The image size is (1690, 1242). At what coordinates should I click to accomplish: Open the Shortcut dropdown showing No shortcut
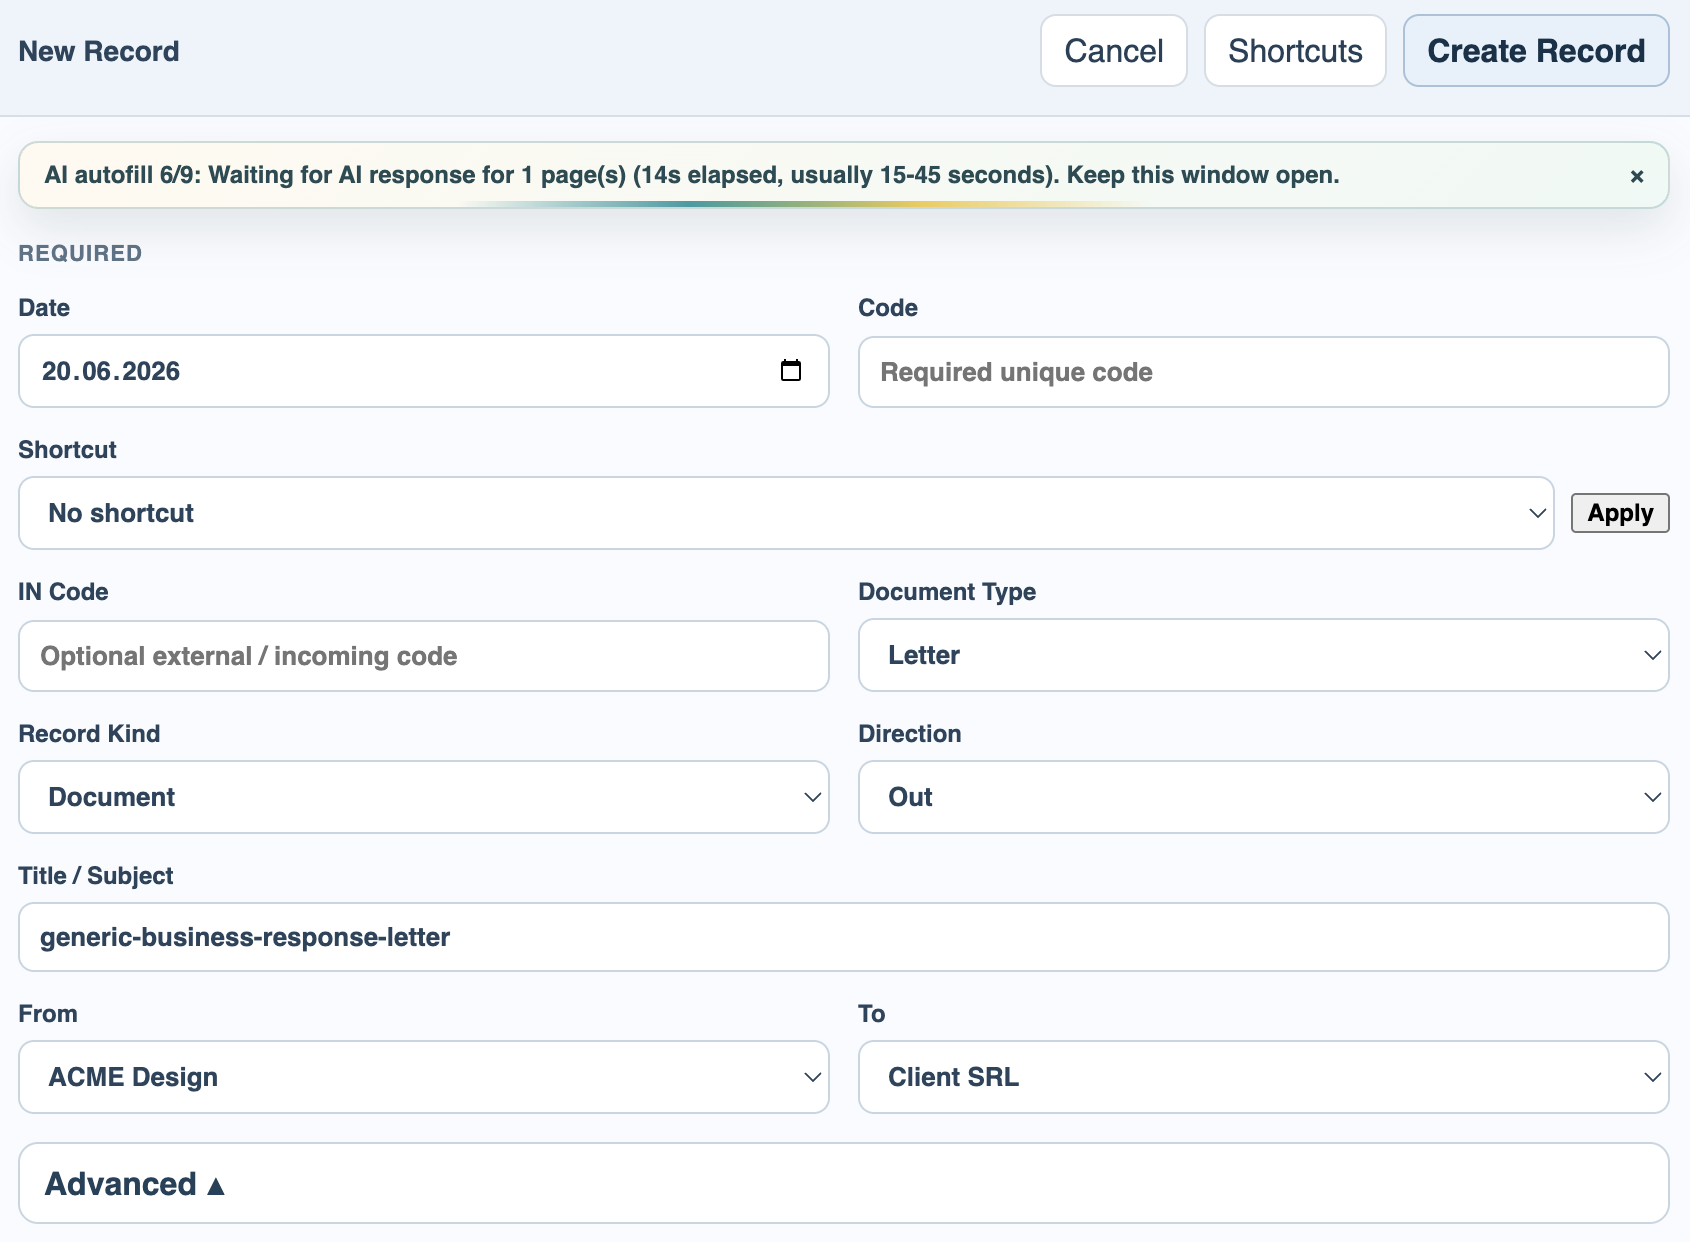coord(786,513)
